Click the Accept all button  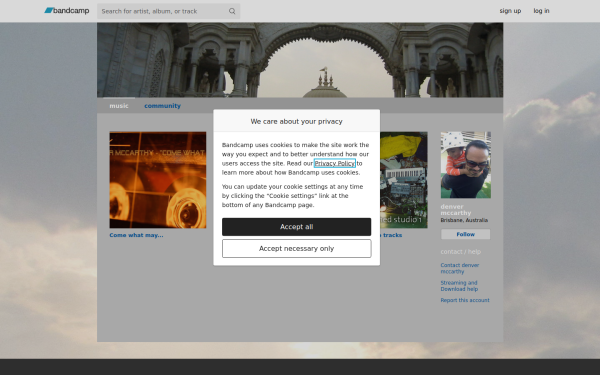tap(296, 227)
